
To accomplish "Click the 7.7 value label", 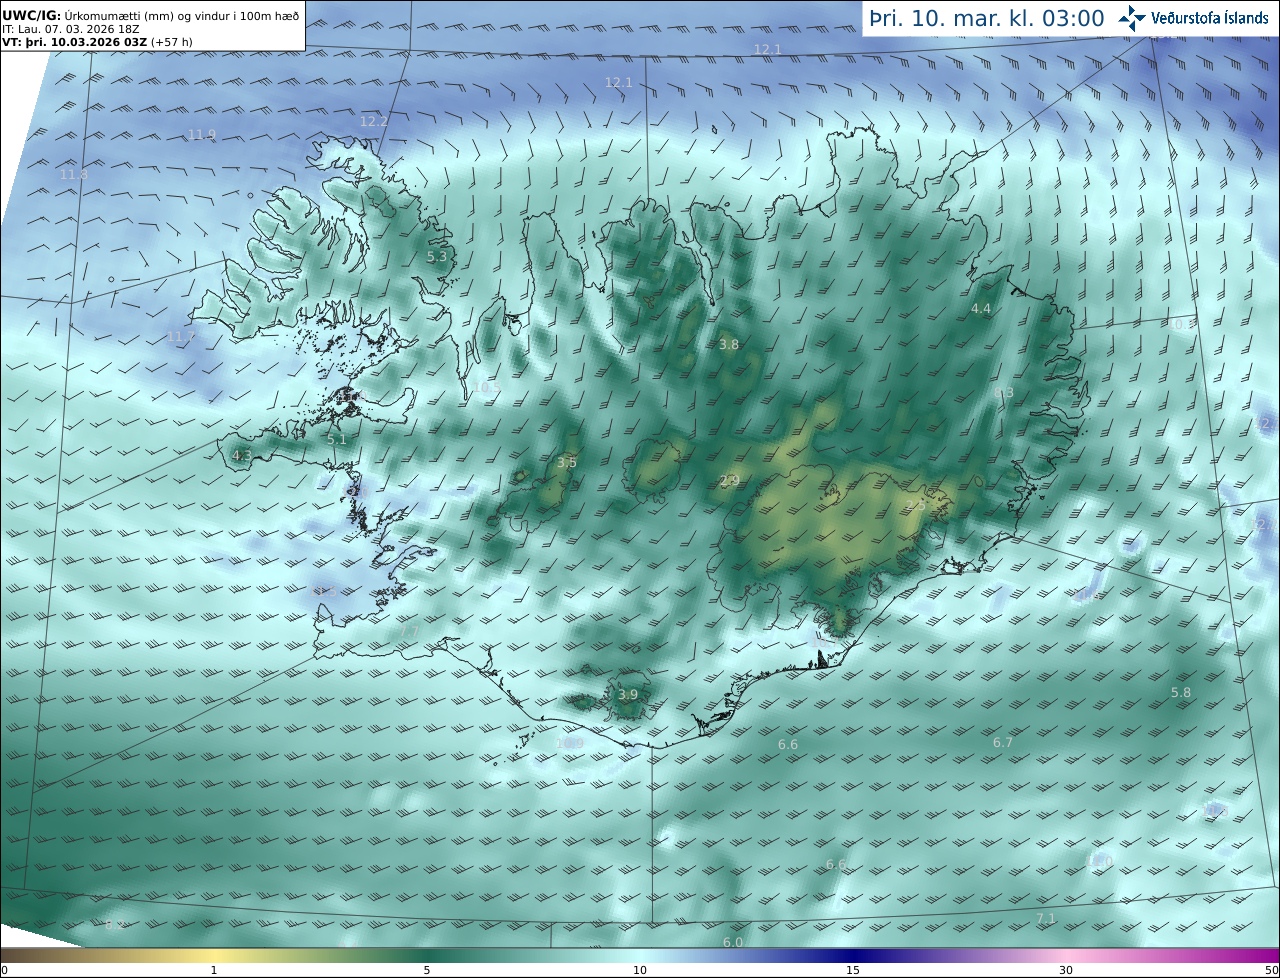I will tap(409, 632).
